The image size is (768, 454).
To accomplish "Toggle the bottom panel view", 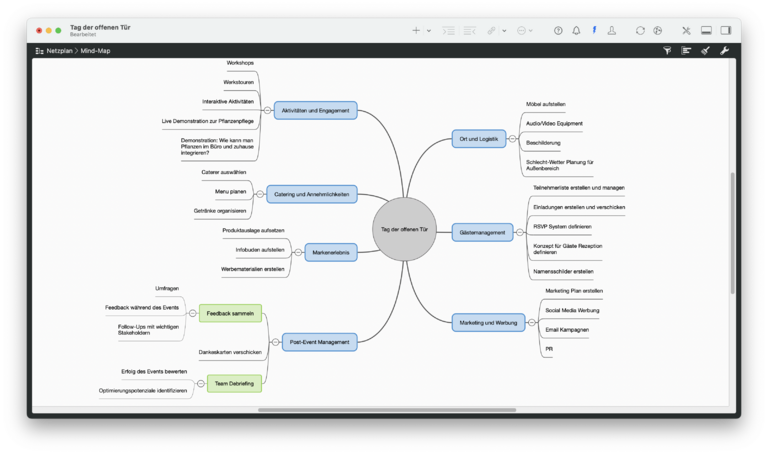I will pyautogui.click(x=706, y=30).
